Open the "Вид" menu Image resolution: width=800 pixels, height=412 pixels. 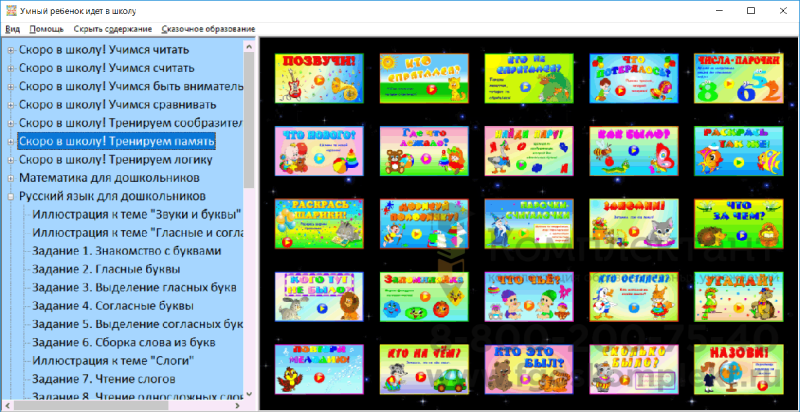pos(12,29)
